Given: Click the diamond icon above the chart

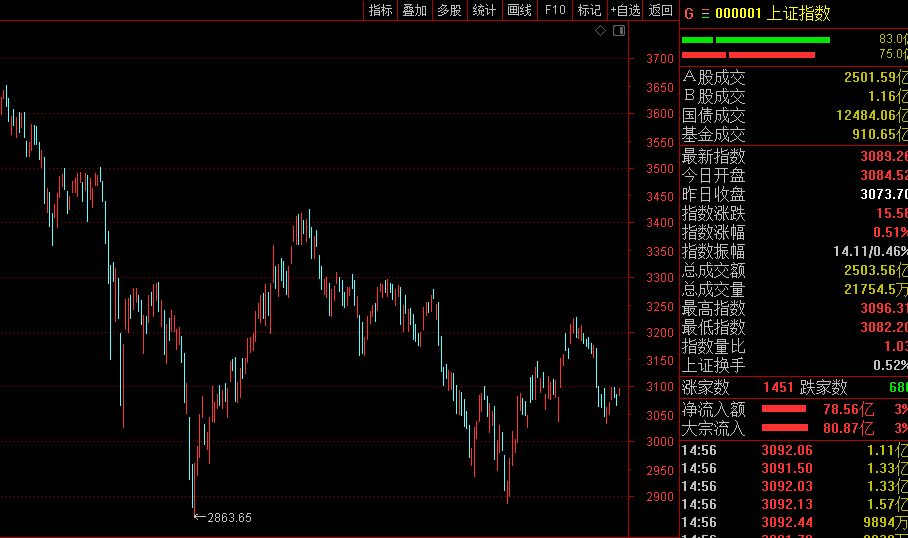Looking at the screenshot, I should [x=600, y=31].
